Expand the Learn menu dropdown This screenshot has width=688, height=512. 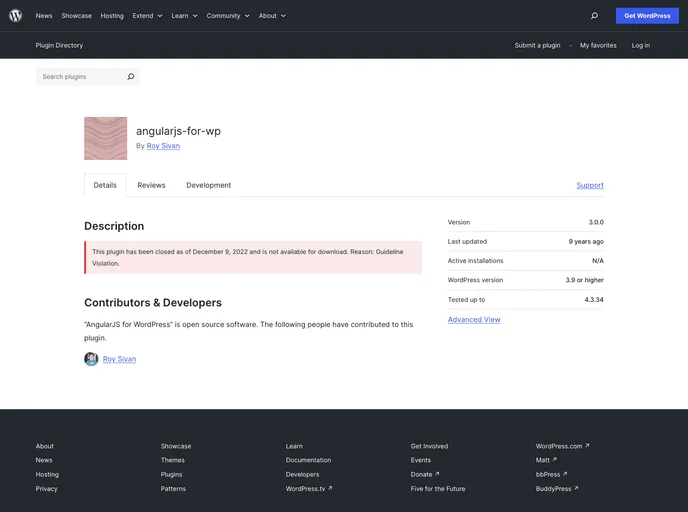point(184,16)
